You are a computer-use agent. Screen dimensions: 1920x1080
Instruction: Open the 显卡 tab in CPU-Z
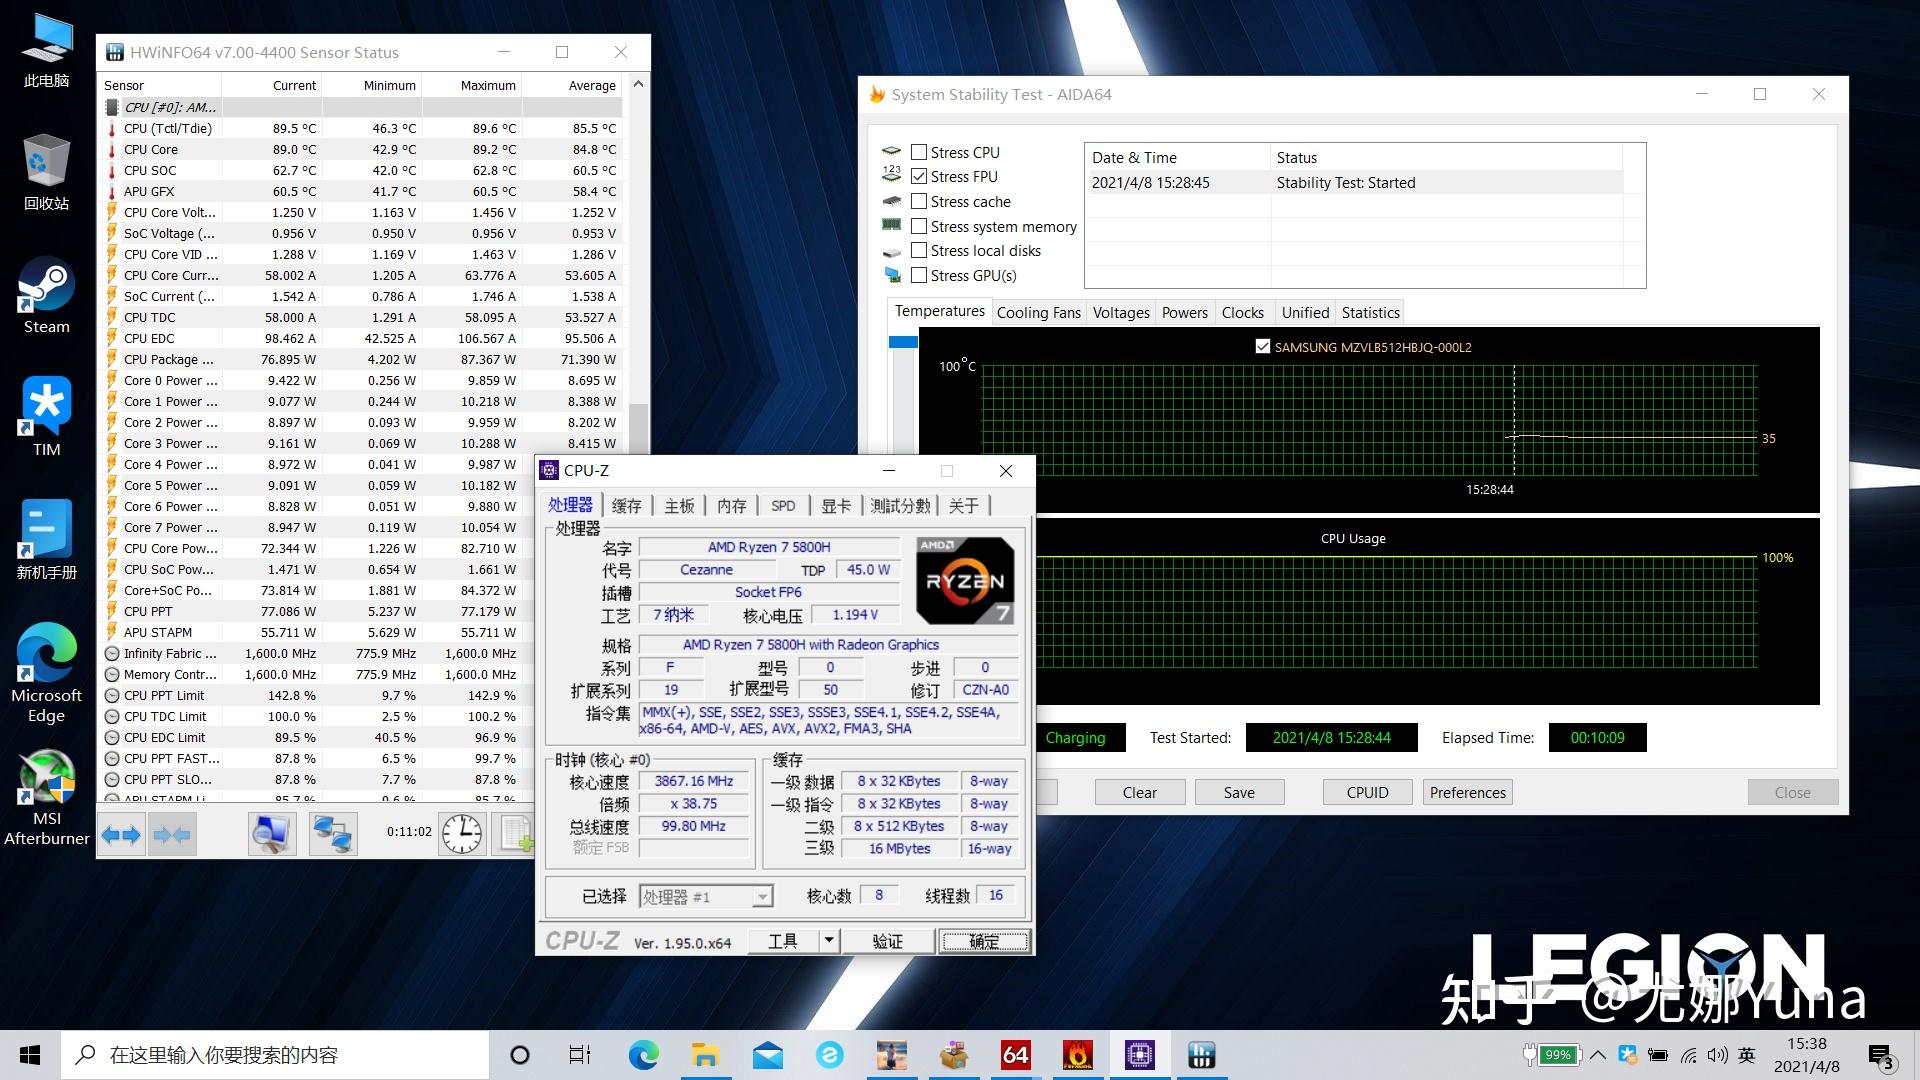836,506
